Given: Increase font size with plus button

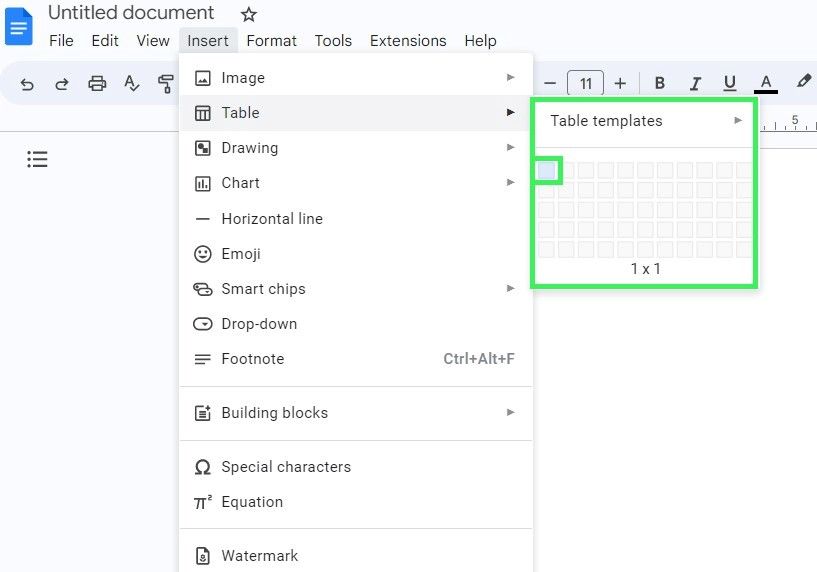Looking at the screenshot, I should coord(620,83).
